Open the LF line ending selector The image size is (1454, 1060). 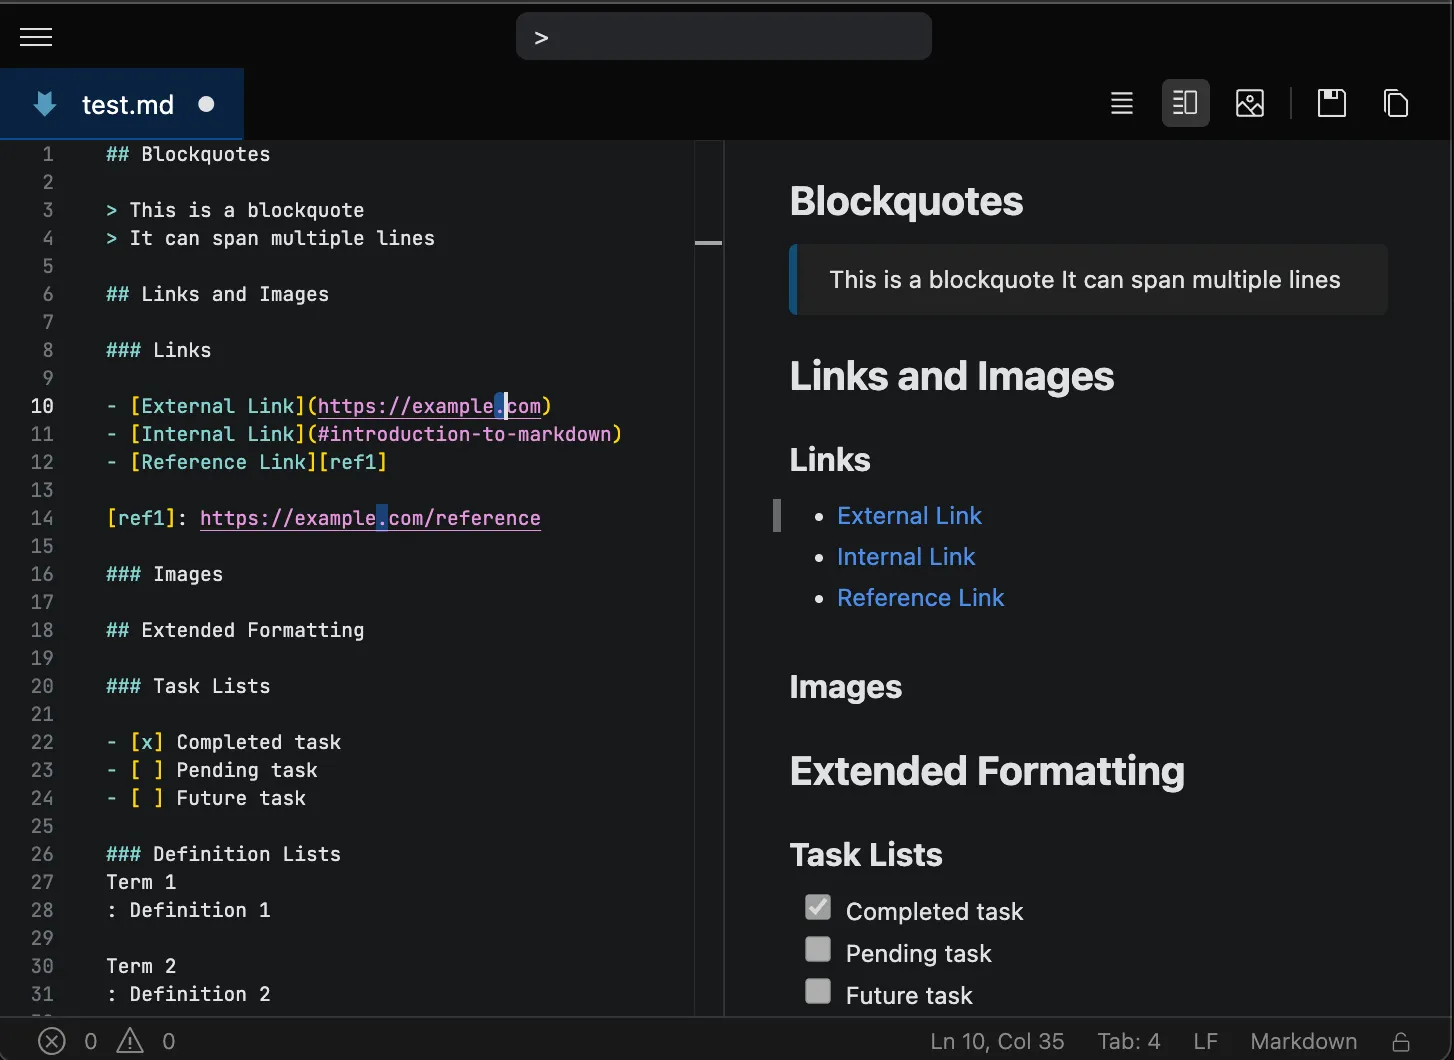click(1205, 1041)
